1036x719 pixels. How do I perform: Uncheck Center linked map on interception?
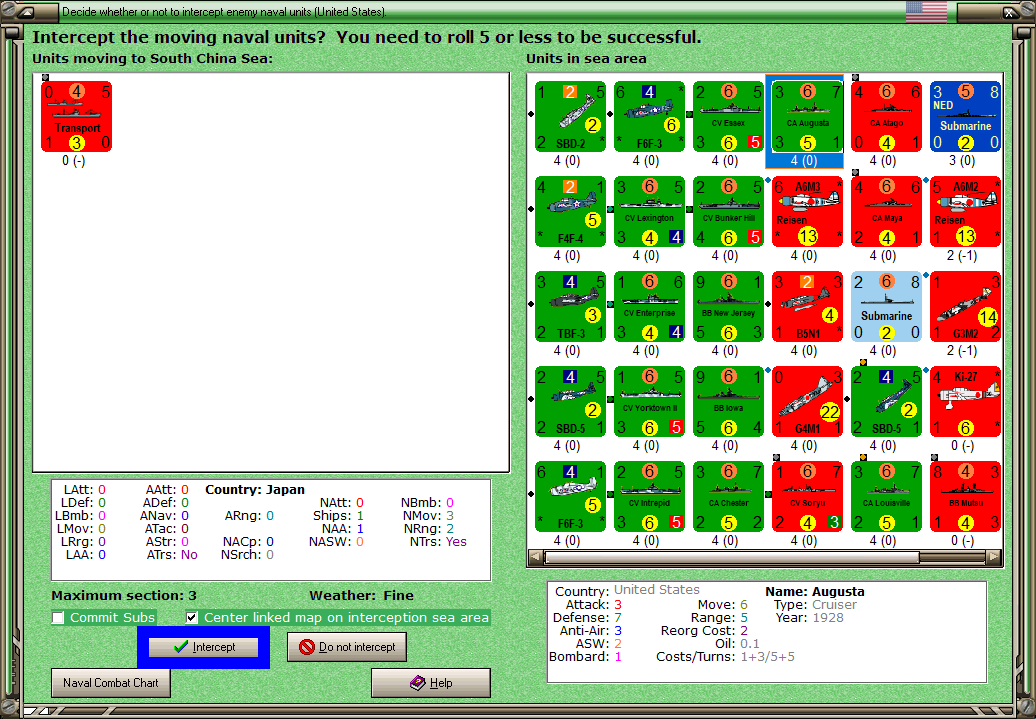point(192,618)
